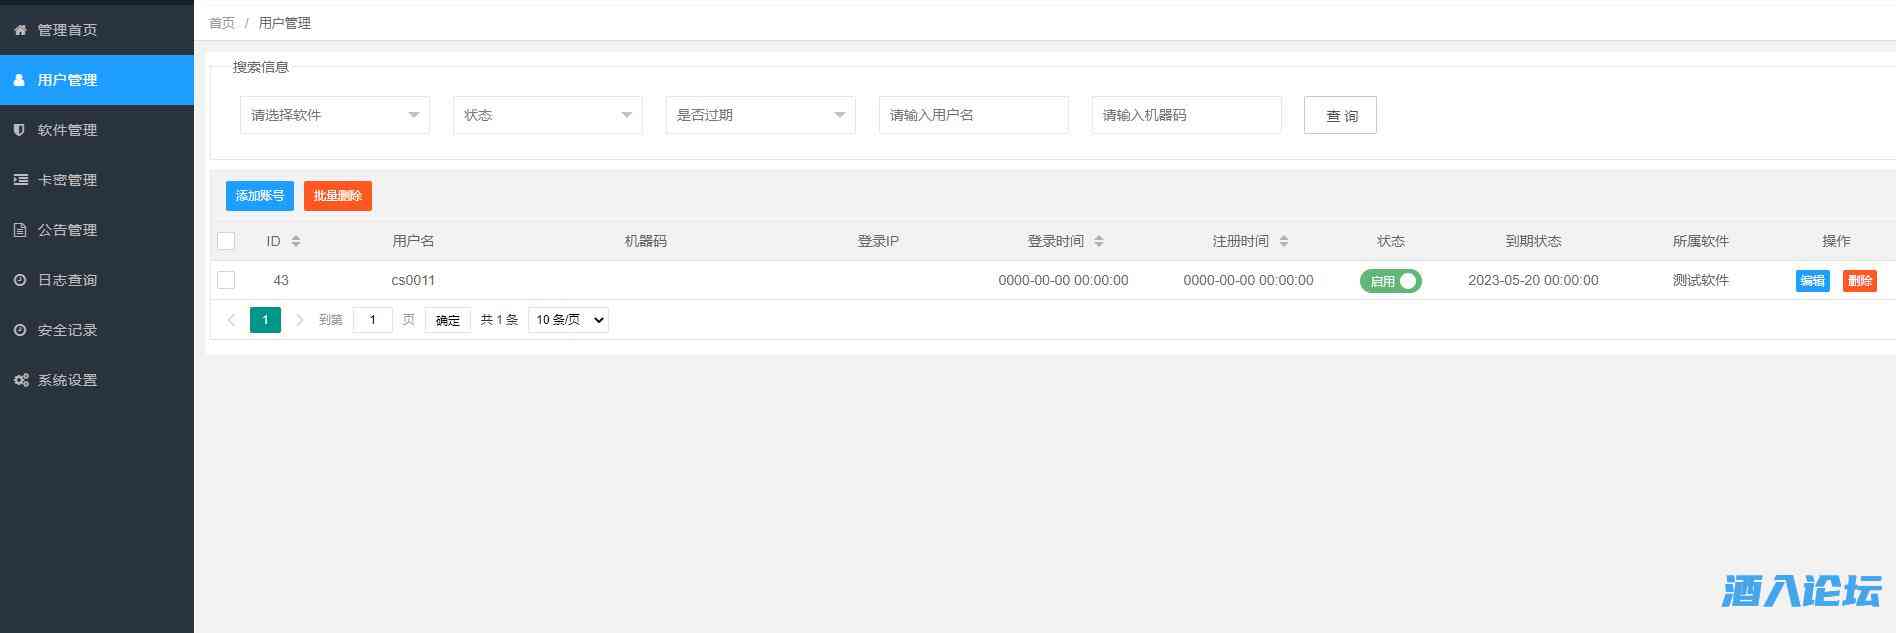Viewport: 1896px width, 633px height.
Task: Click the shield icon beside 软件管理
Action: click(20, 130)
